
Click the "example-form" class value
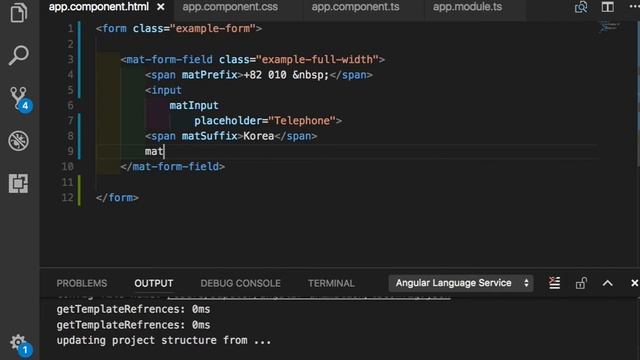(212, 29)
